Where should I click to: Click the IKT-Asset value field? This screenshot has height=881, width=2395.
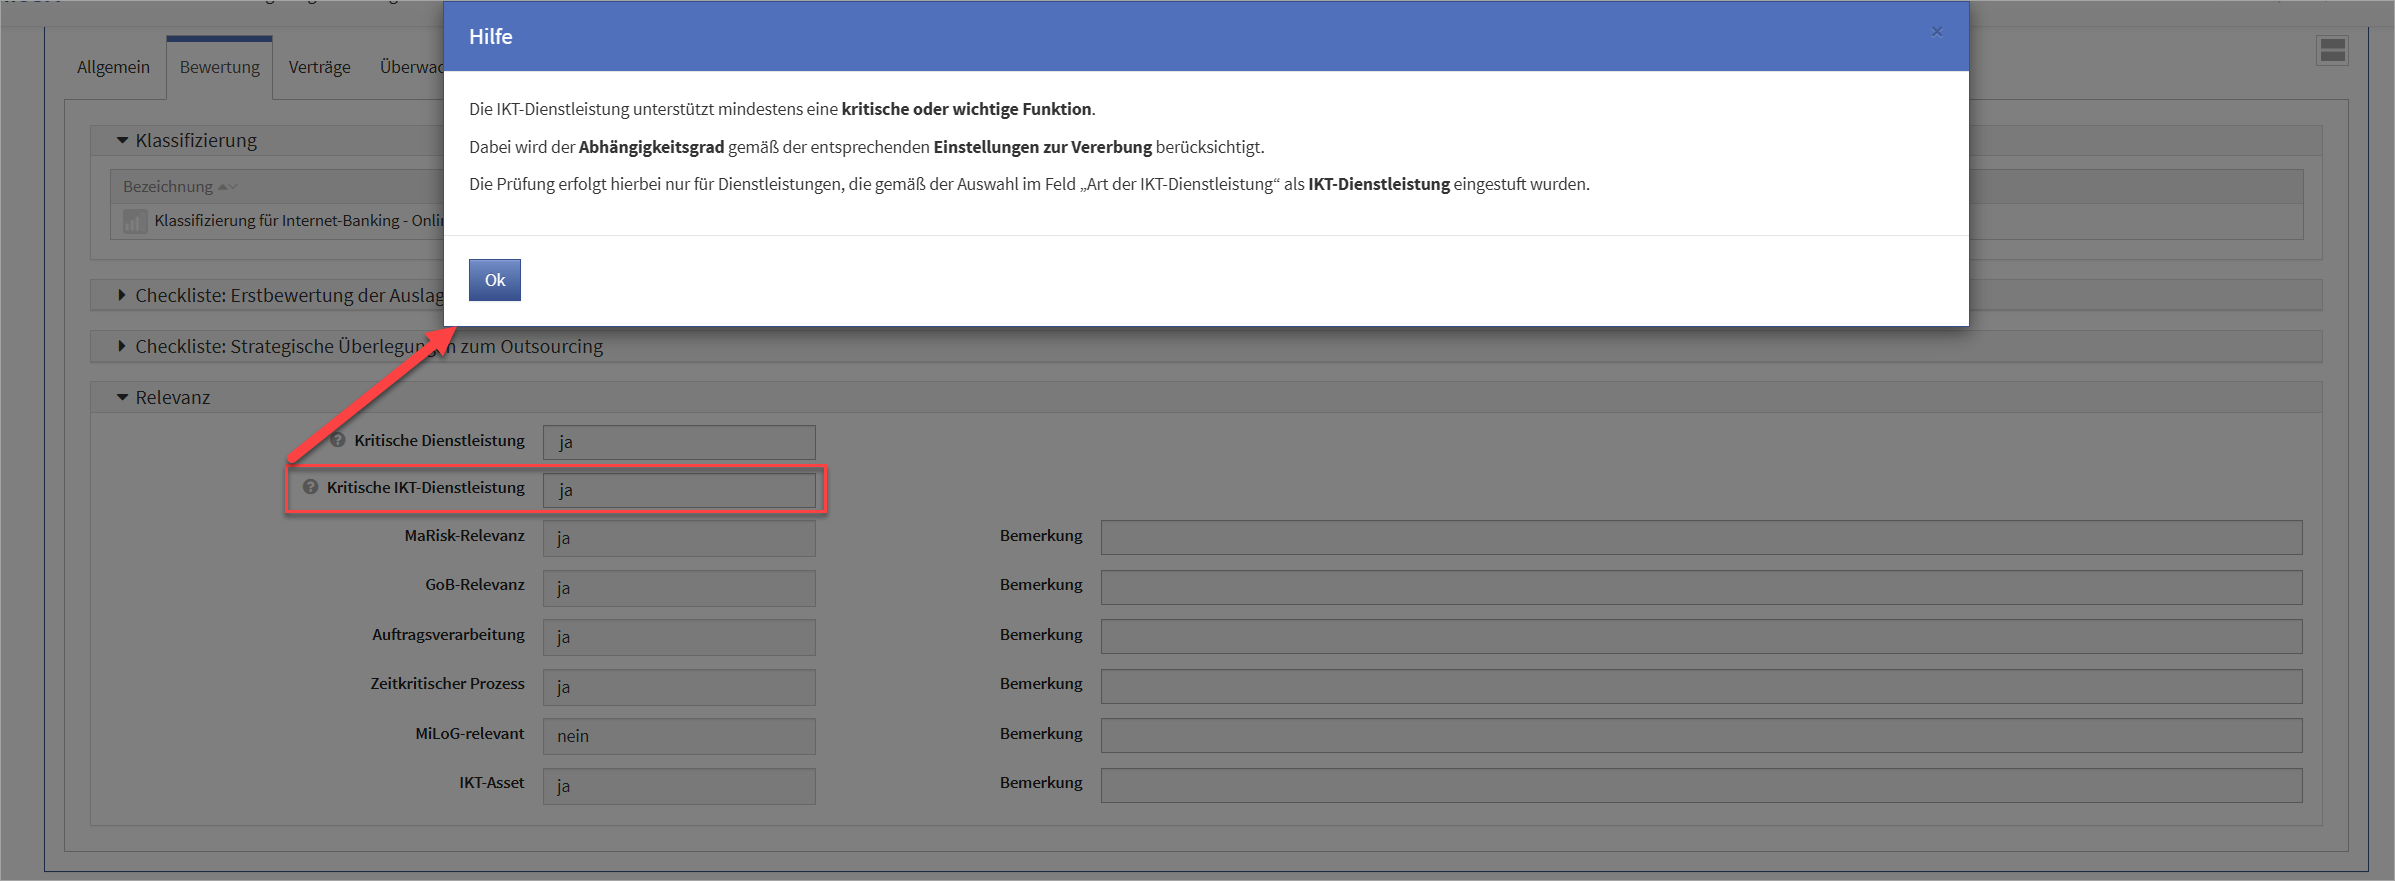[679, 786]
